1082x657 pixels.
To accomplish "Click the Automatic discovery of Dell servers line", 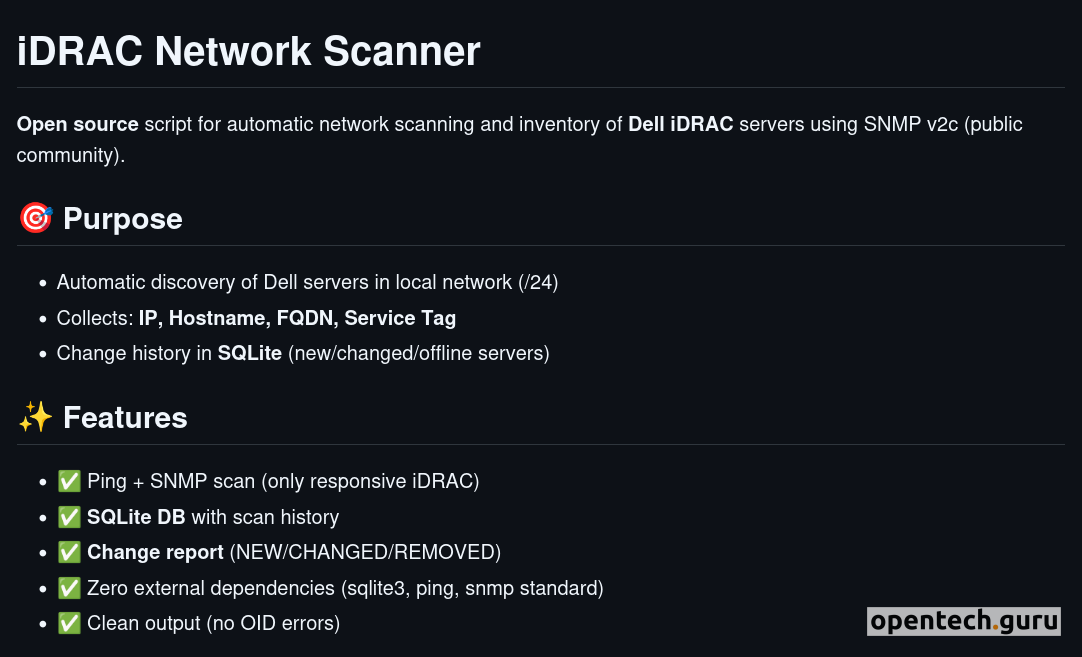I will point(307,282).
